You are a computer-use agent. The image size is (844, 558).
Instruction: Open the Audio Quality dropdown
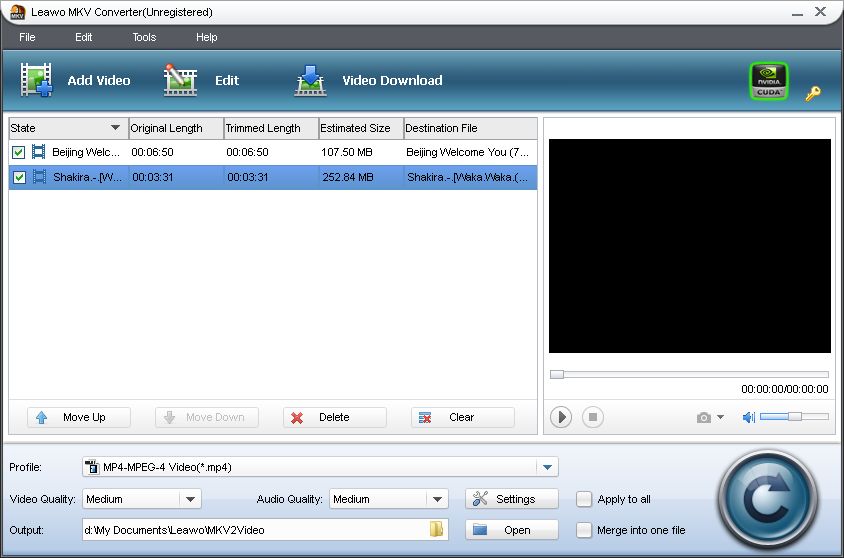pos(437,499)
